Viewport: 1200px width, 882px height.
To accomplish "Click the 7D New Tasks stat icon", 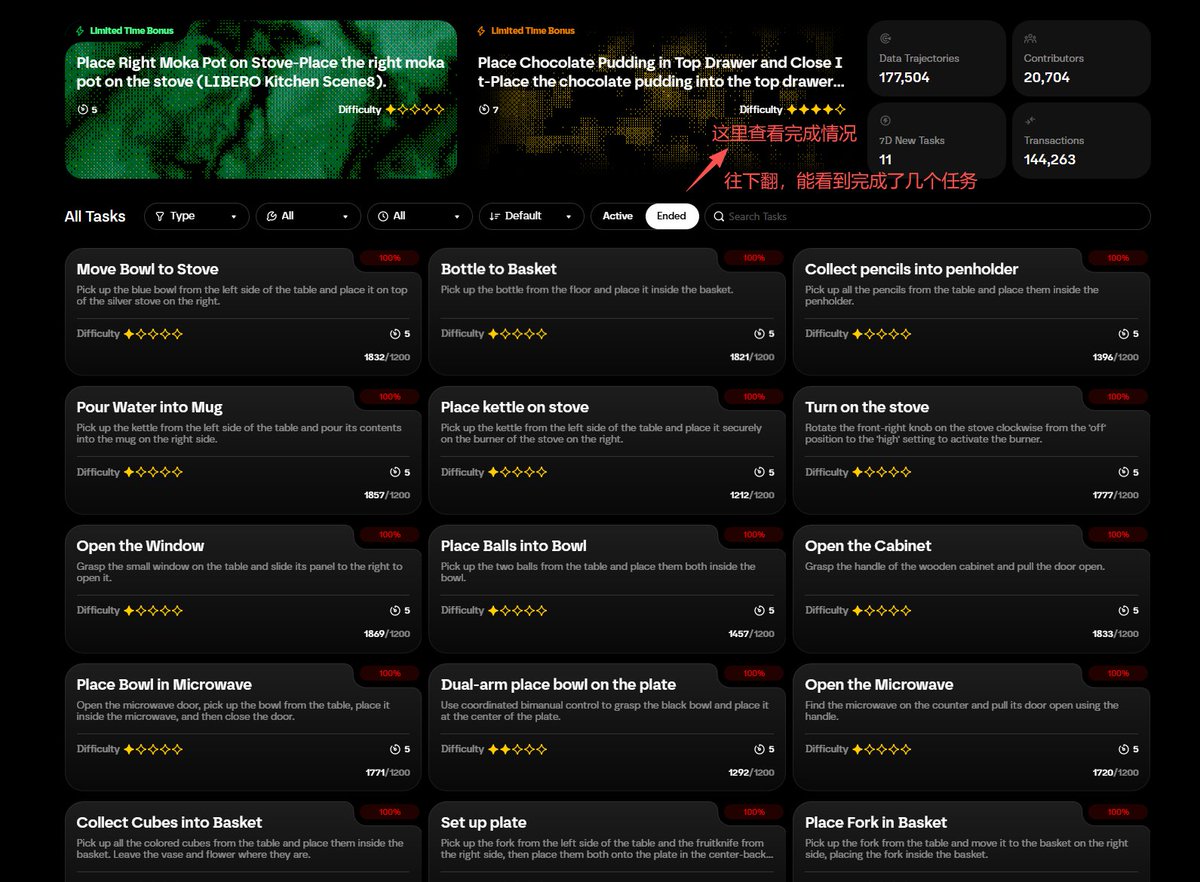I will click(885, 121).
